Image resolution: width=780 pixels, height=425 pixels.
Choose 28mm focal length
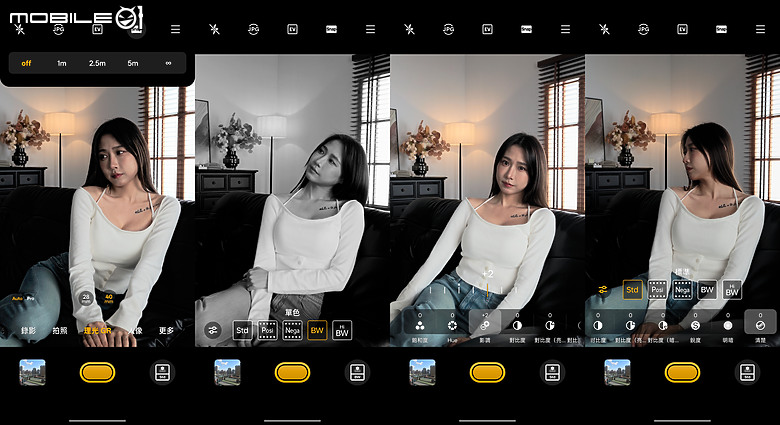[86, 298]
